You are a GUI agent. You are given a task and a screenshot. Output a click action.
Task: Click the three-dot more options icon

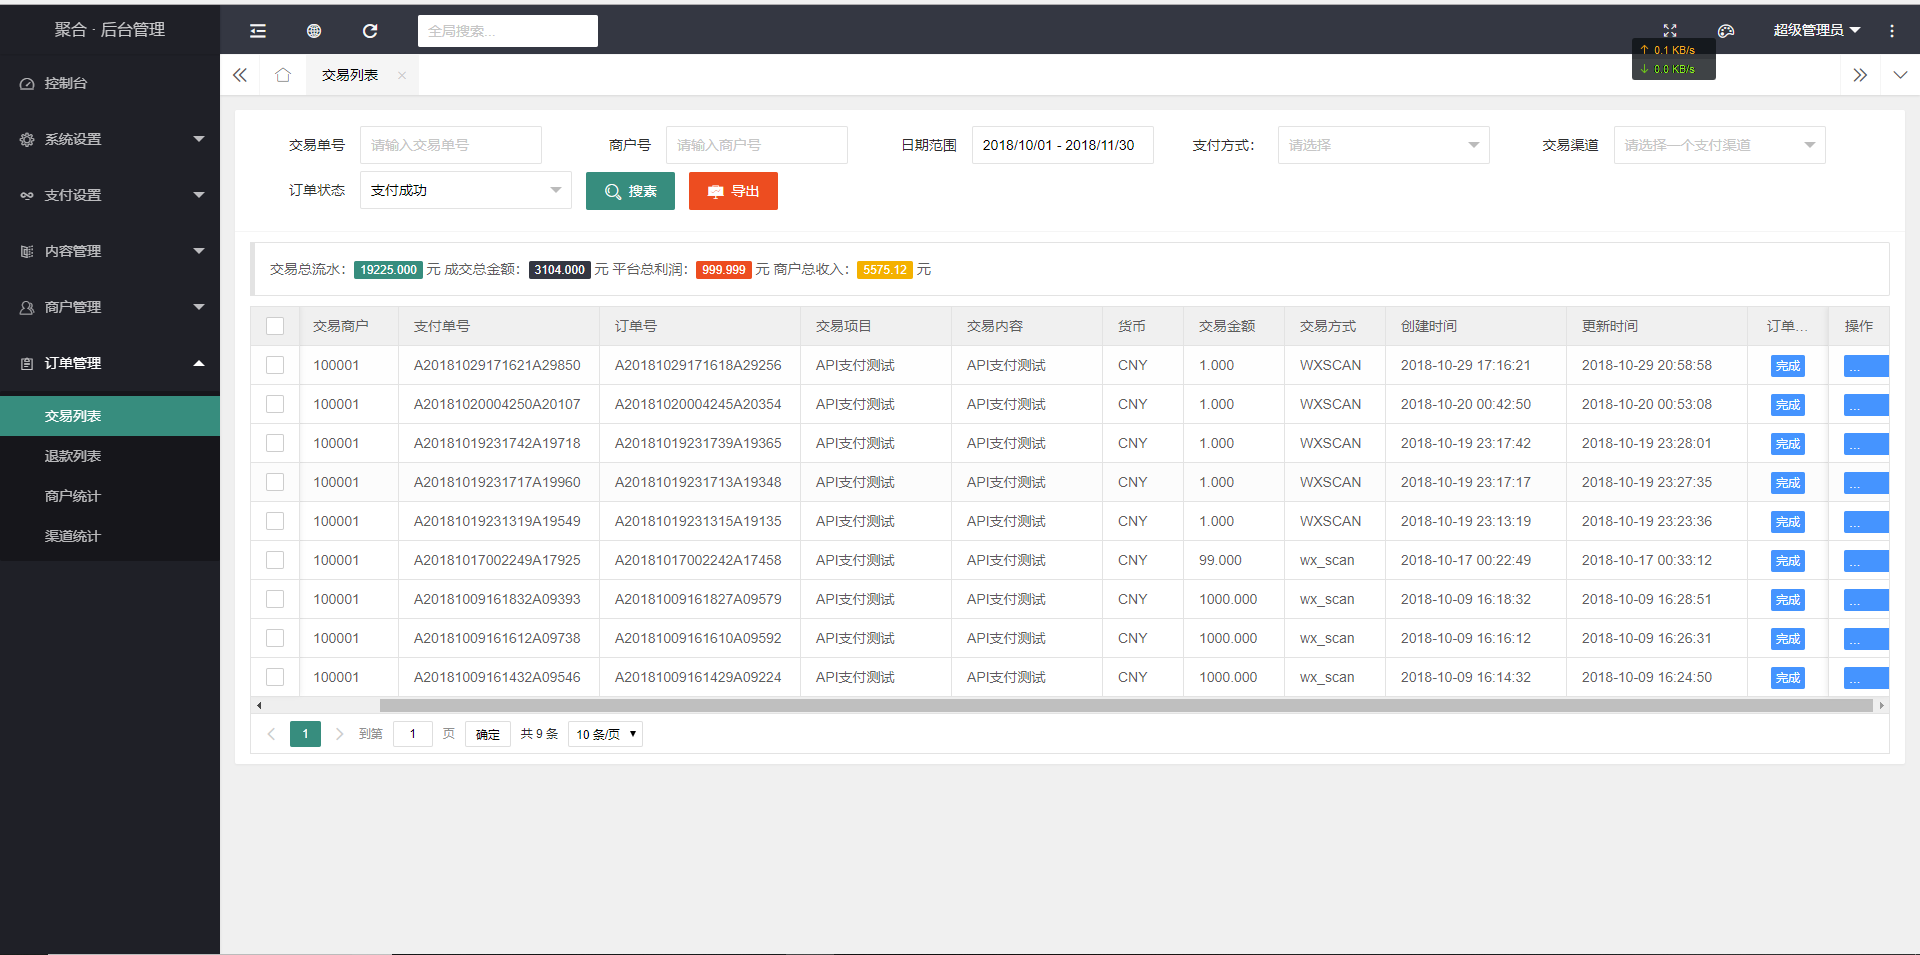(x=1892, y=31)
